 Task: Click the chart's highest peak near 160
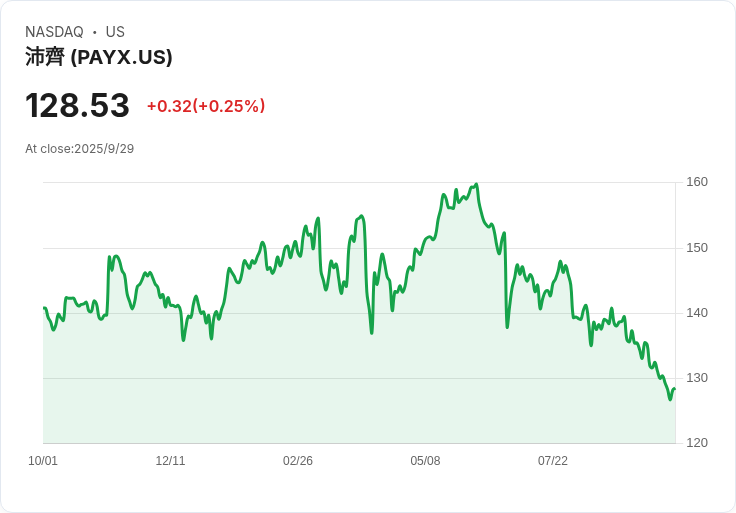[476, 184]
